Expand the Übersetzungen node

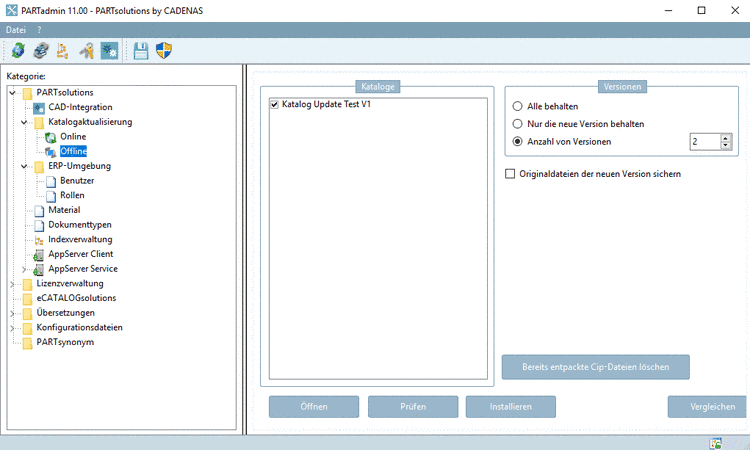pos(12,314)
